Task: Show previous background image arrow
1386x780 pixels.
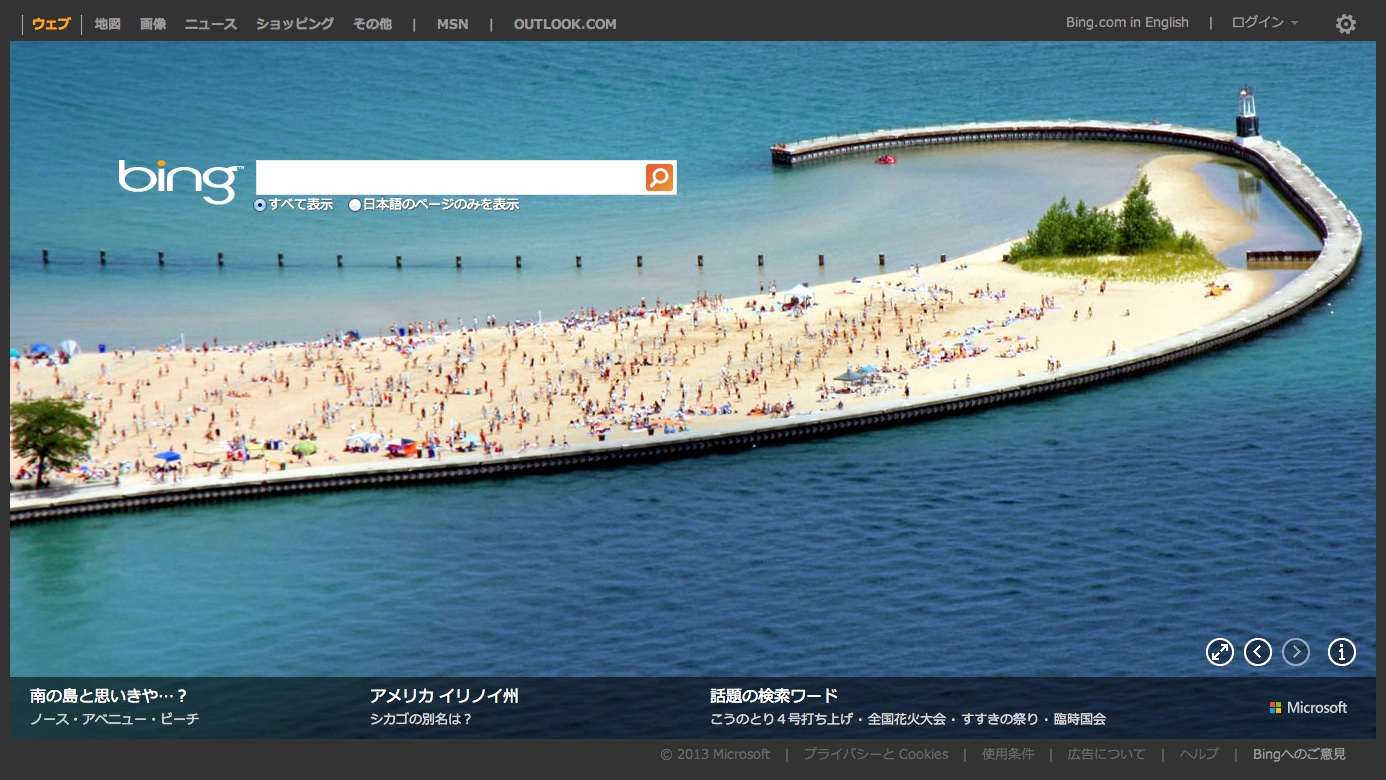Action: (1258, 652)
